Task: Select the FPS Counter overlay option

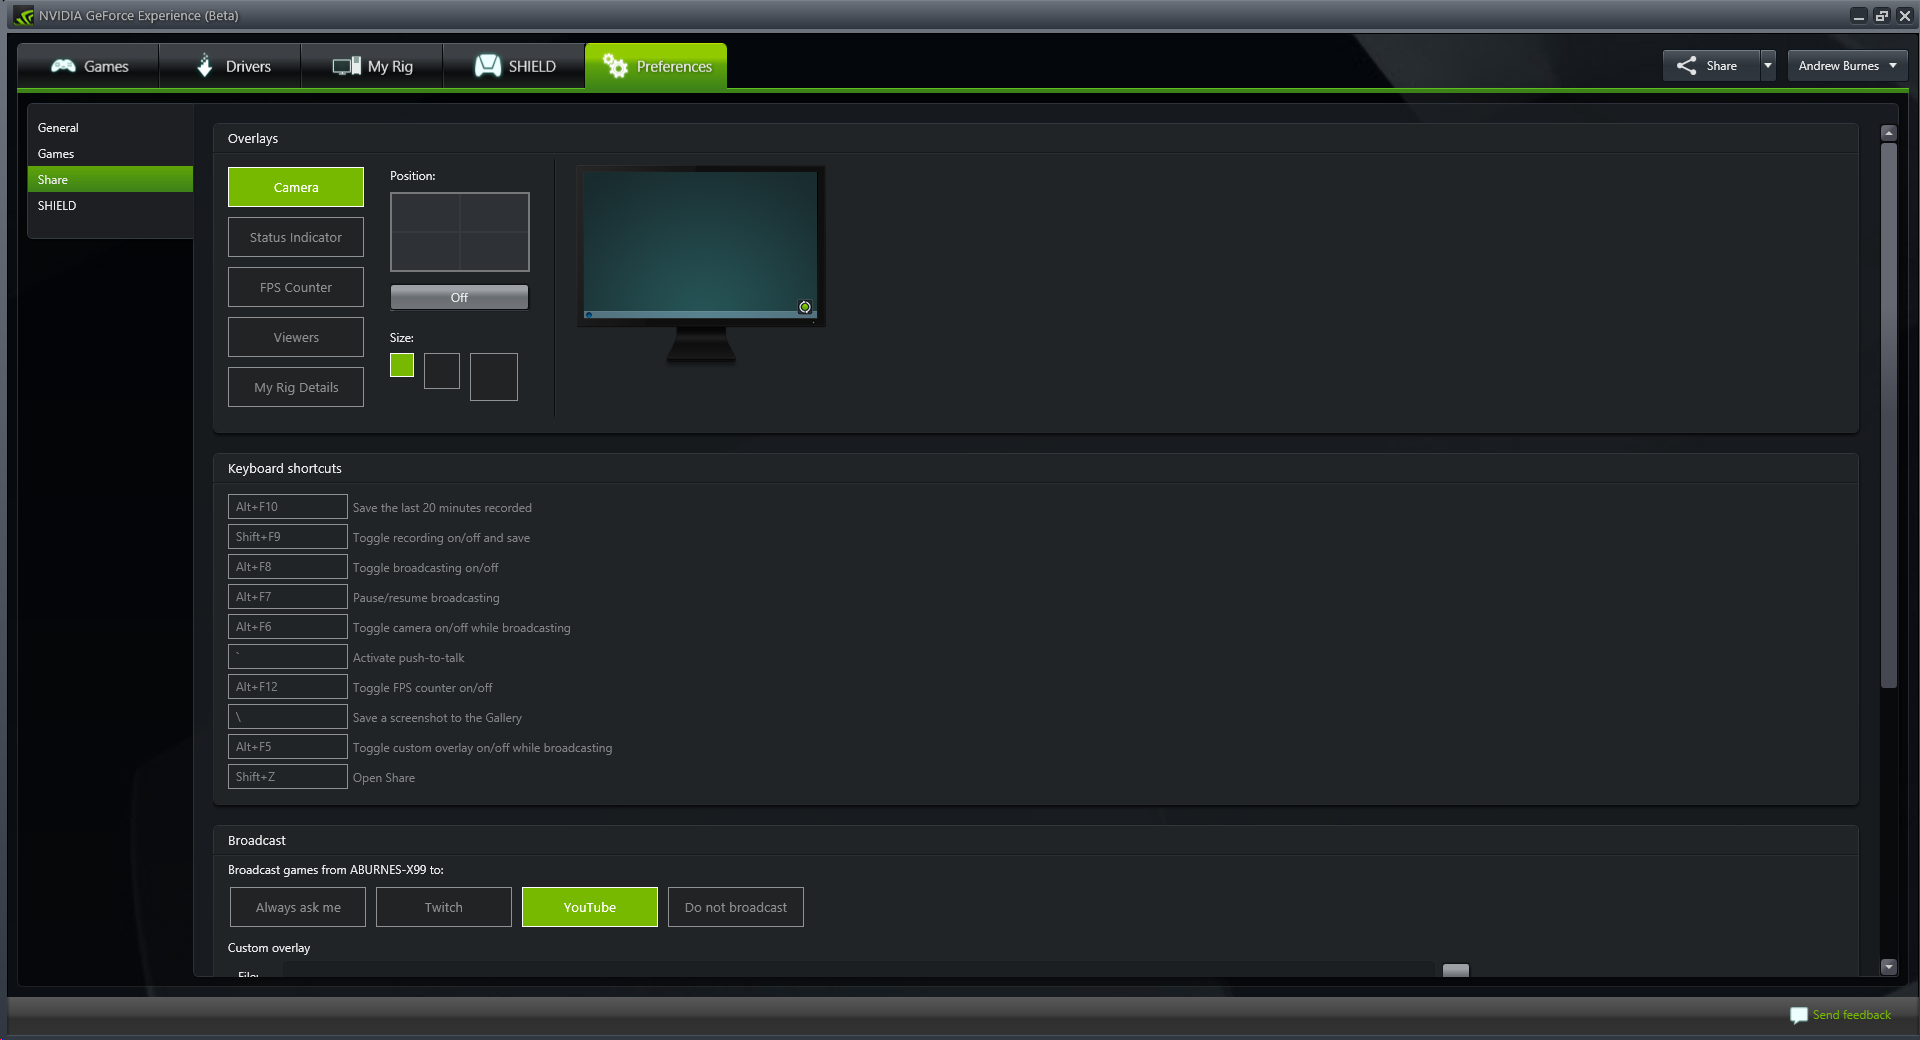Action: tap(296, 287)
